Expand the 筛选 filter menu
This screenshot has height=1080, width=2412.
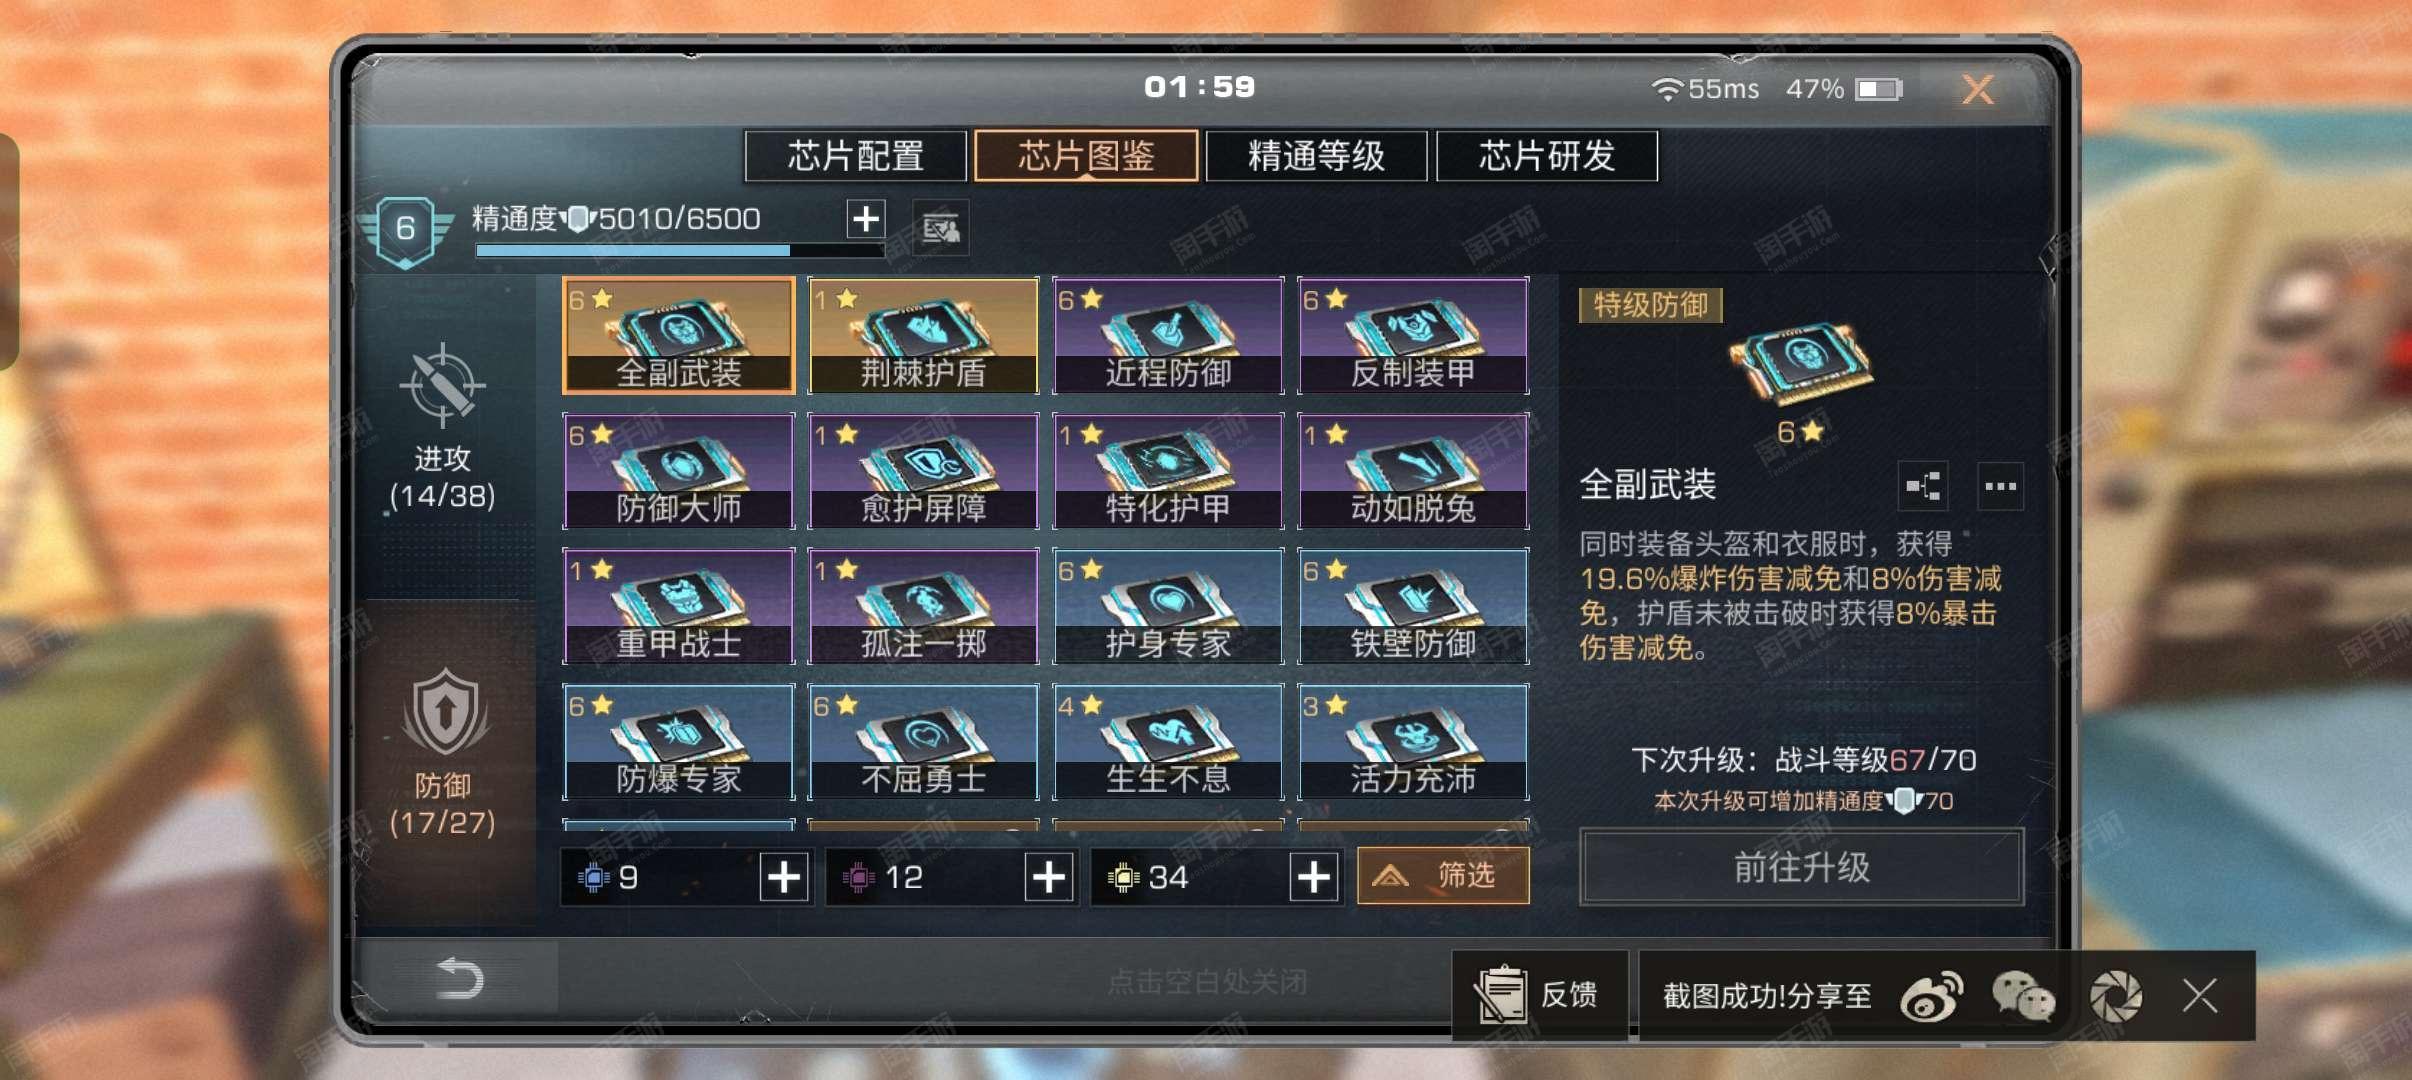(1443, 876)
